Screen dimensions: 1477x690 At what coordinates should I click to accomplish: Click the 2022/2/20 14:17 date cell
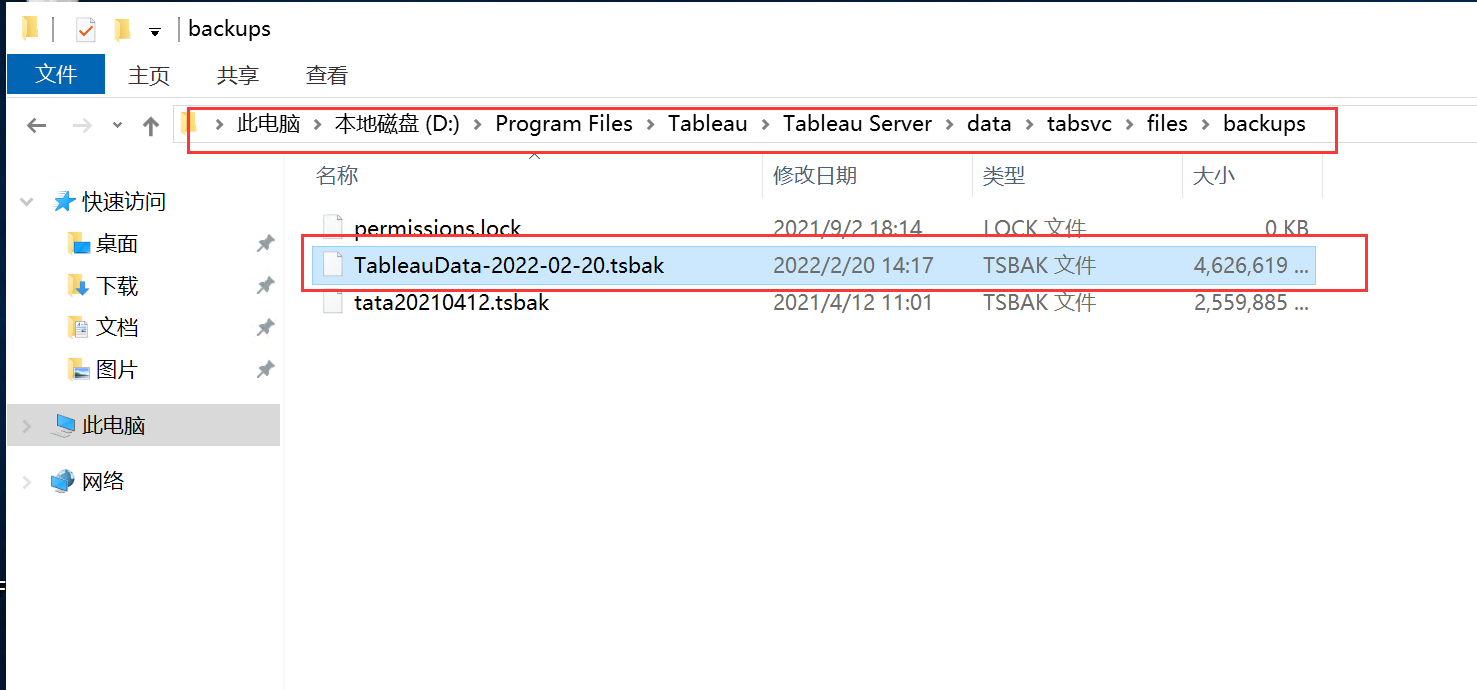coord(853,265)
